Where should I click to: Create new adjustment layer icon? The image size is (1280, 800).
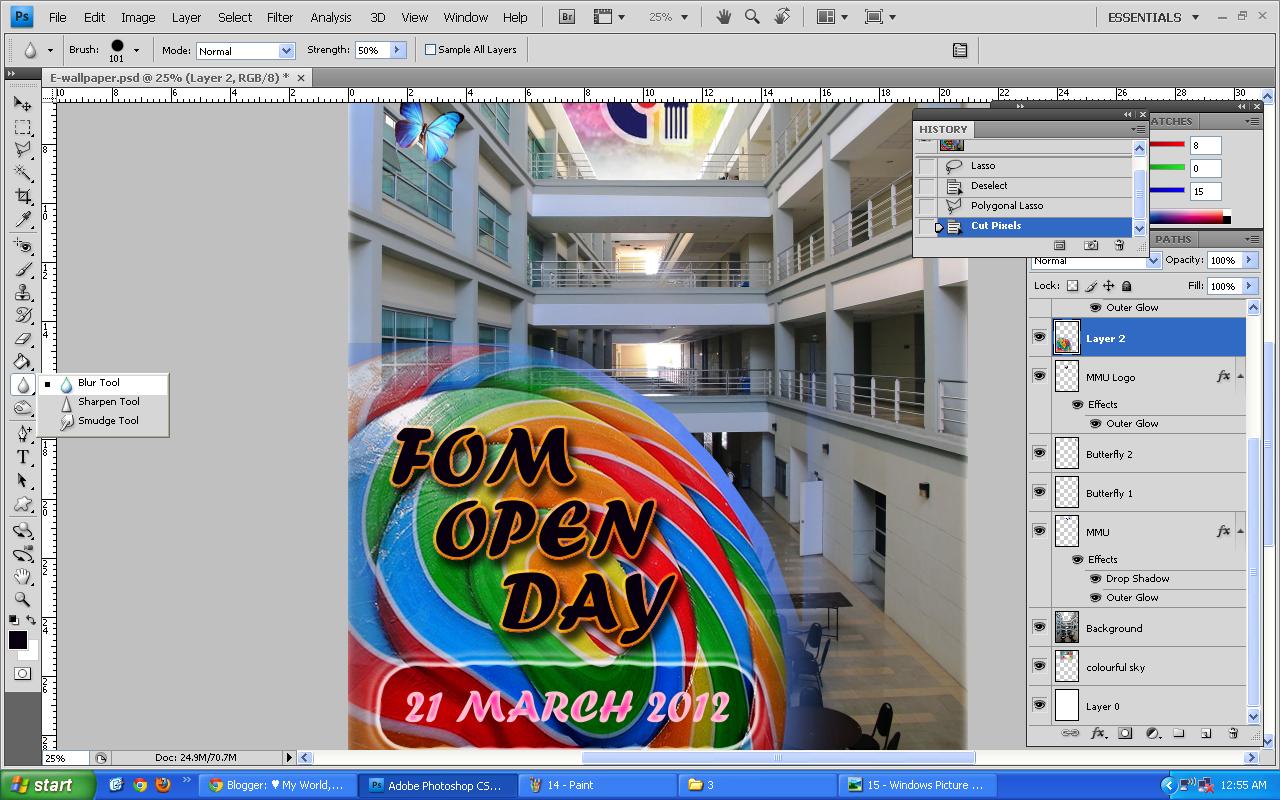(1152, 733)
